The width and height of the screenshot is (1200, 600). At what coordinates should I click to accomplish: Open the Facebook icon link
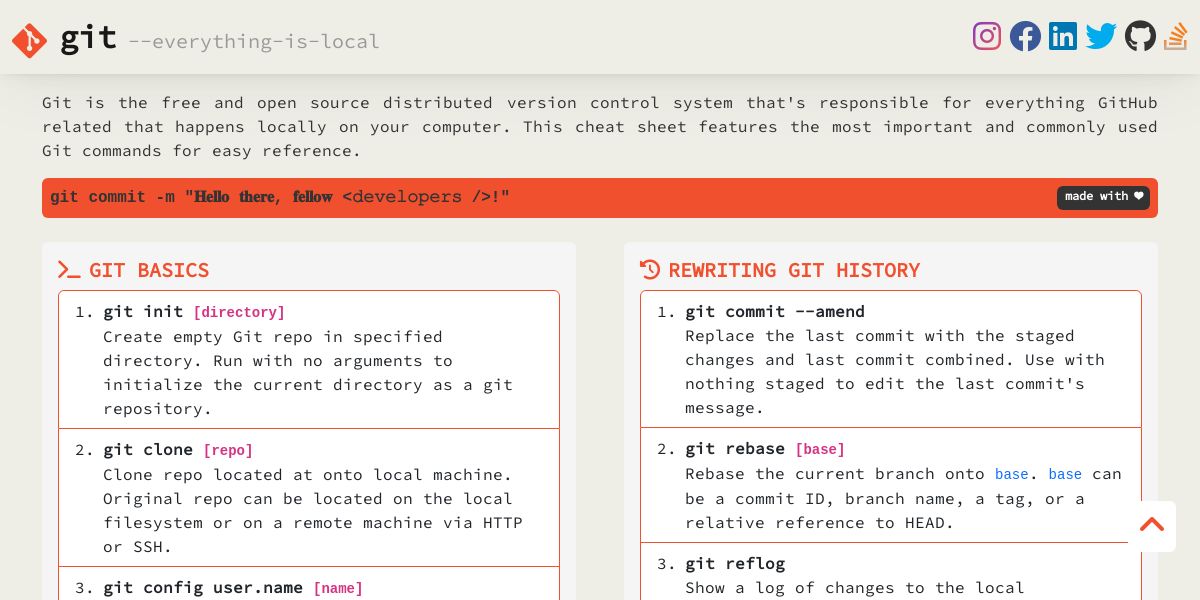(1025, 36)
